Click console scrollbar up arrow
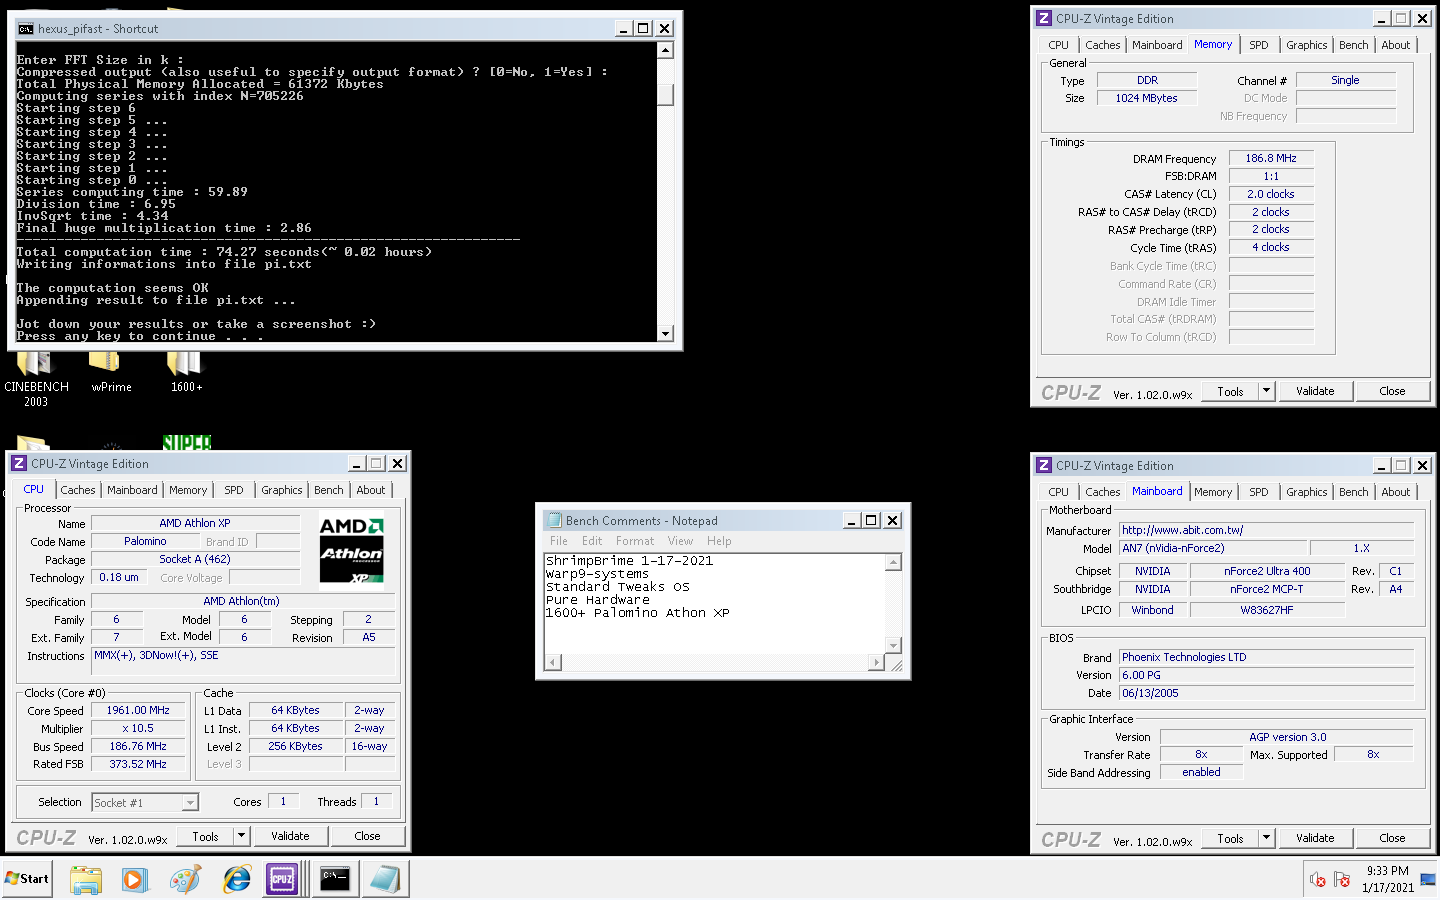This screenshot has height=900, width=1440. 666,50
